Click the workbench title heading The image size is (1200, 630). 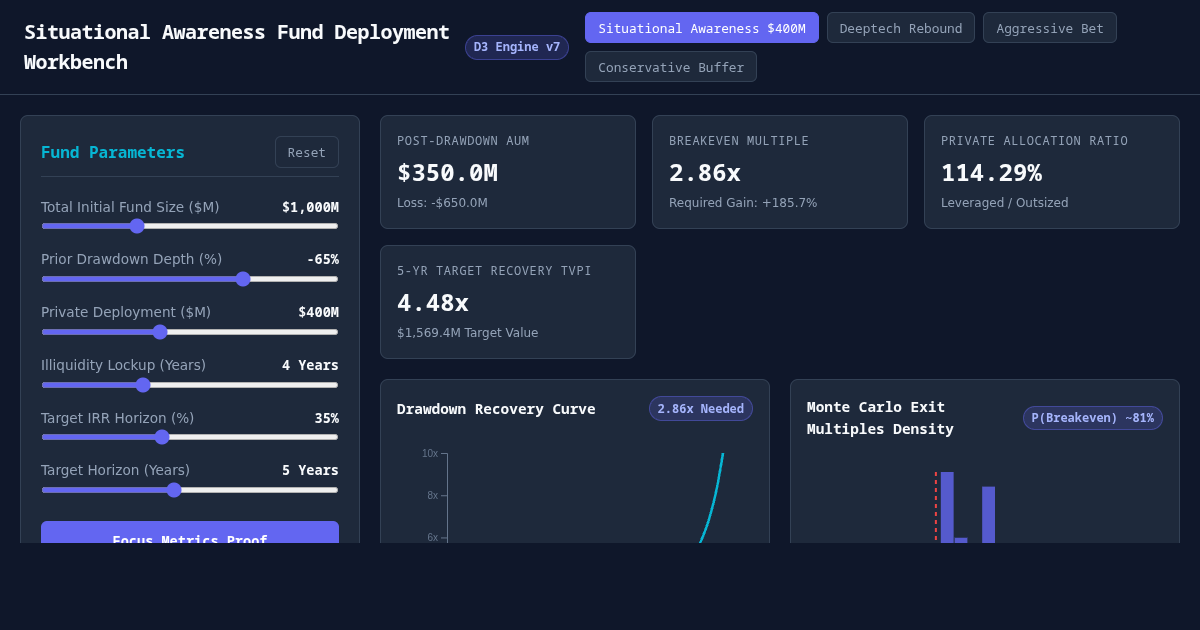pyautogui.click(x=237, y=47)
